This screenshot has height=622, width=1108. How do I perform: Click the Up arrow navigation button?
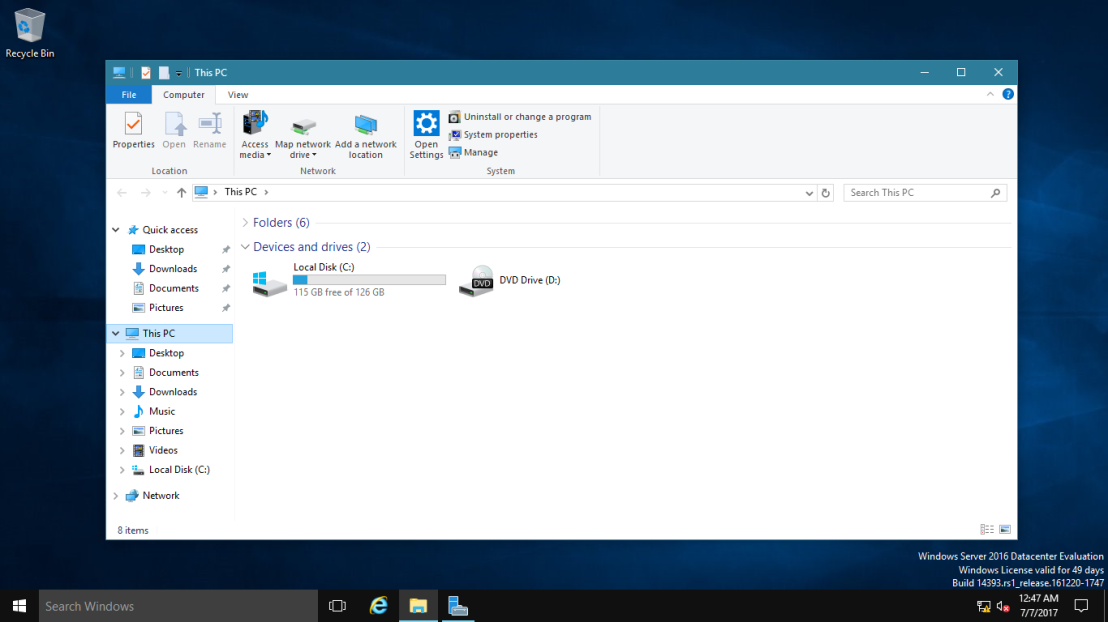click(x=181, y=193)
